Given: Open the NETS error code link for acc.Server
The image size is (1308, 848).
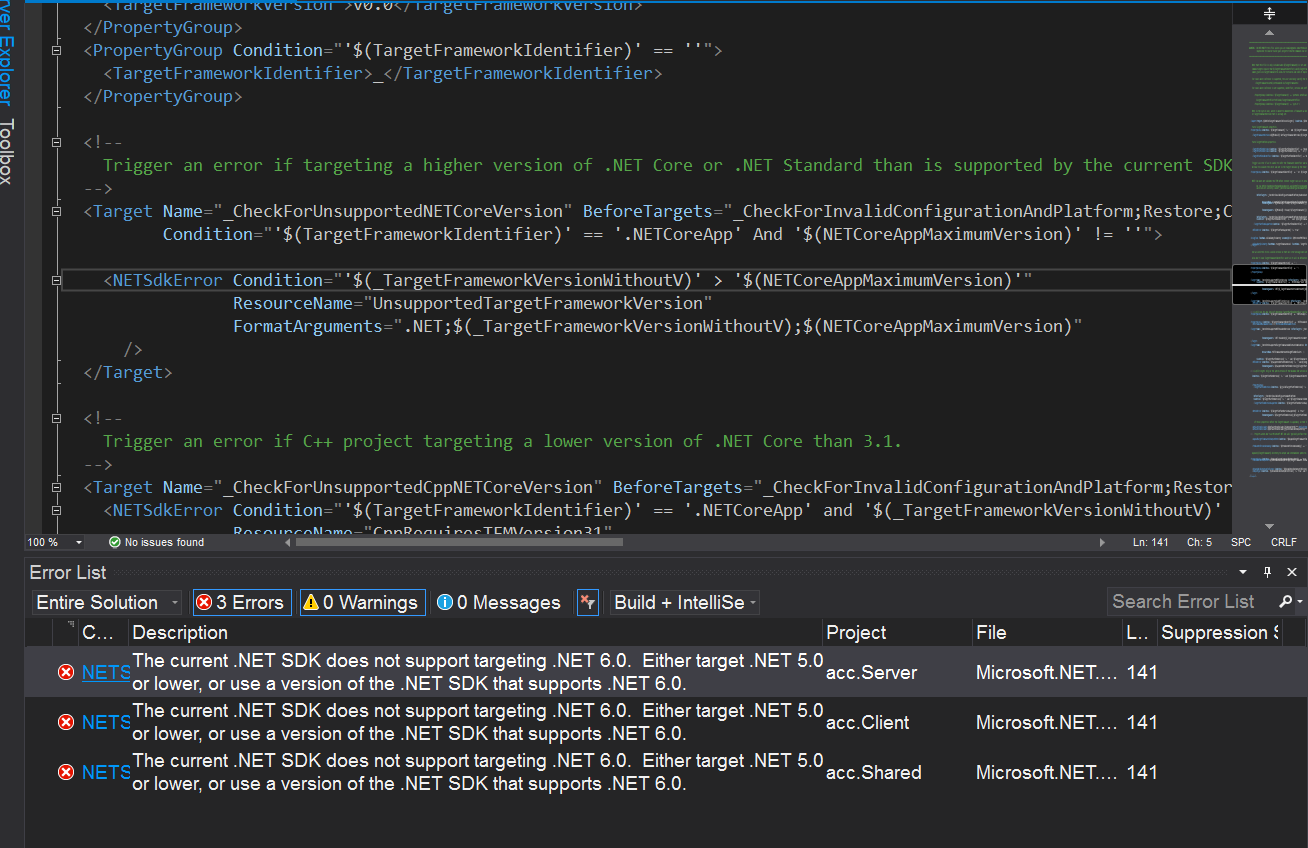Looking at the screenshot, I should (x=106, y=672).
